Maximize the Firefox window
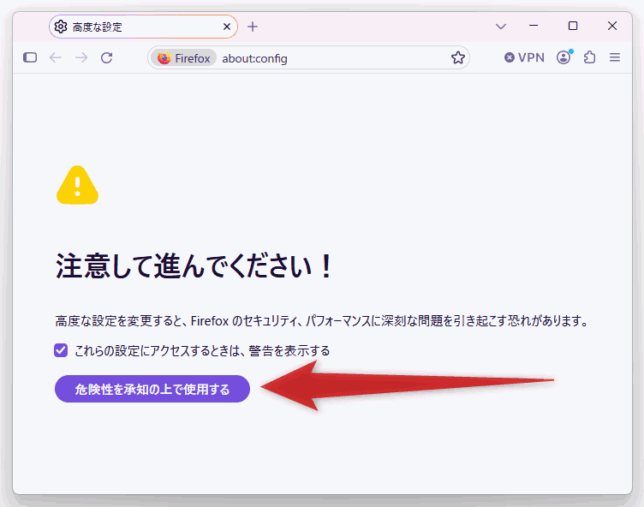Image resolution: width=644 pixels, height=507 pixels. tap(573, 26)
